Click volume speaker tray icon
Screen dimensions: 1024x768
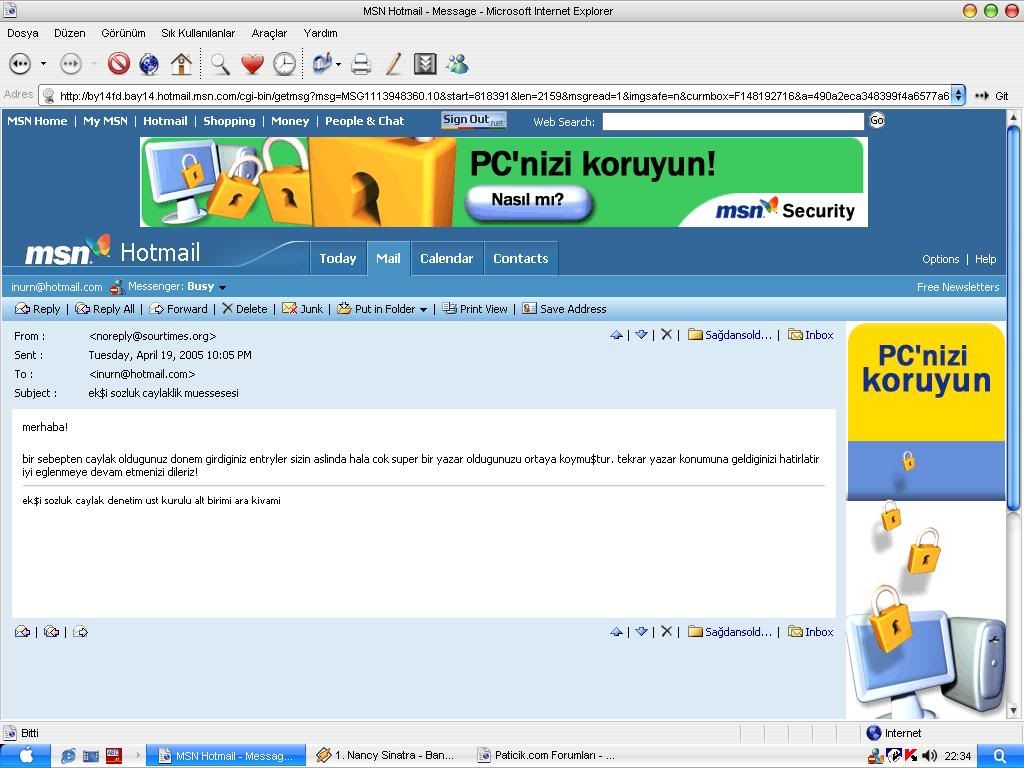(x=929, y=756)
